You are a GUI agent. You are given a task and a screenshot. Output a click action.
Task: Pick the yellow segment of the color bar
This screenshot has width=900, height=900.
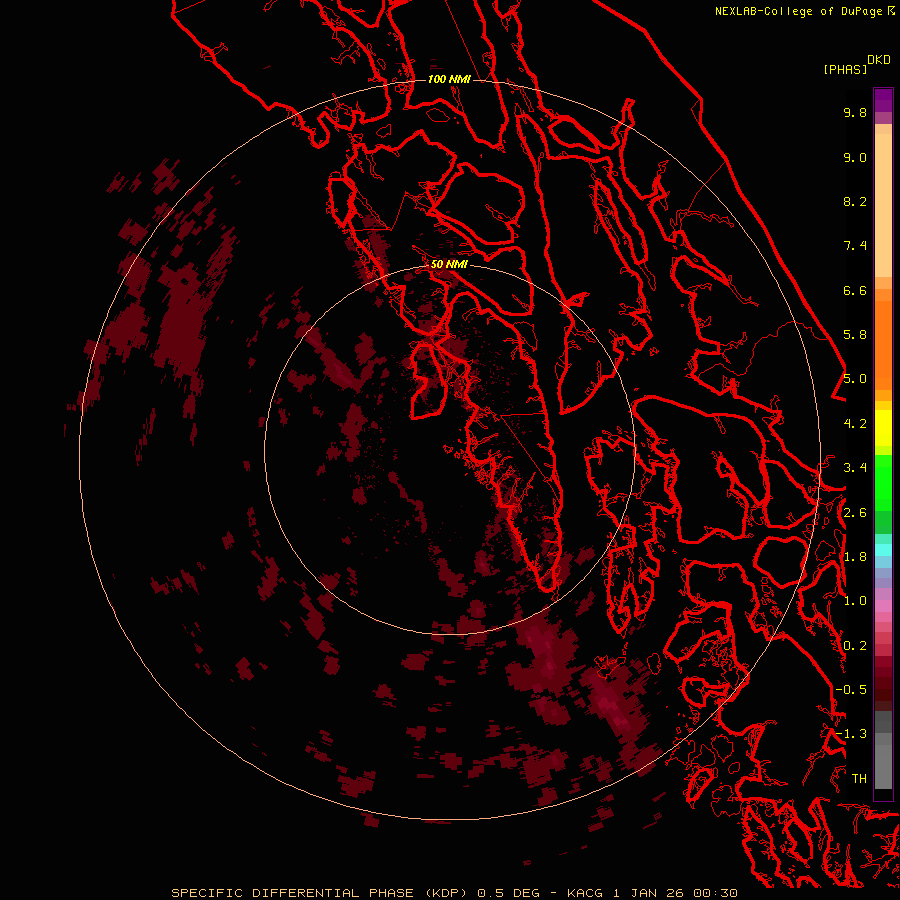[883, 427]
